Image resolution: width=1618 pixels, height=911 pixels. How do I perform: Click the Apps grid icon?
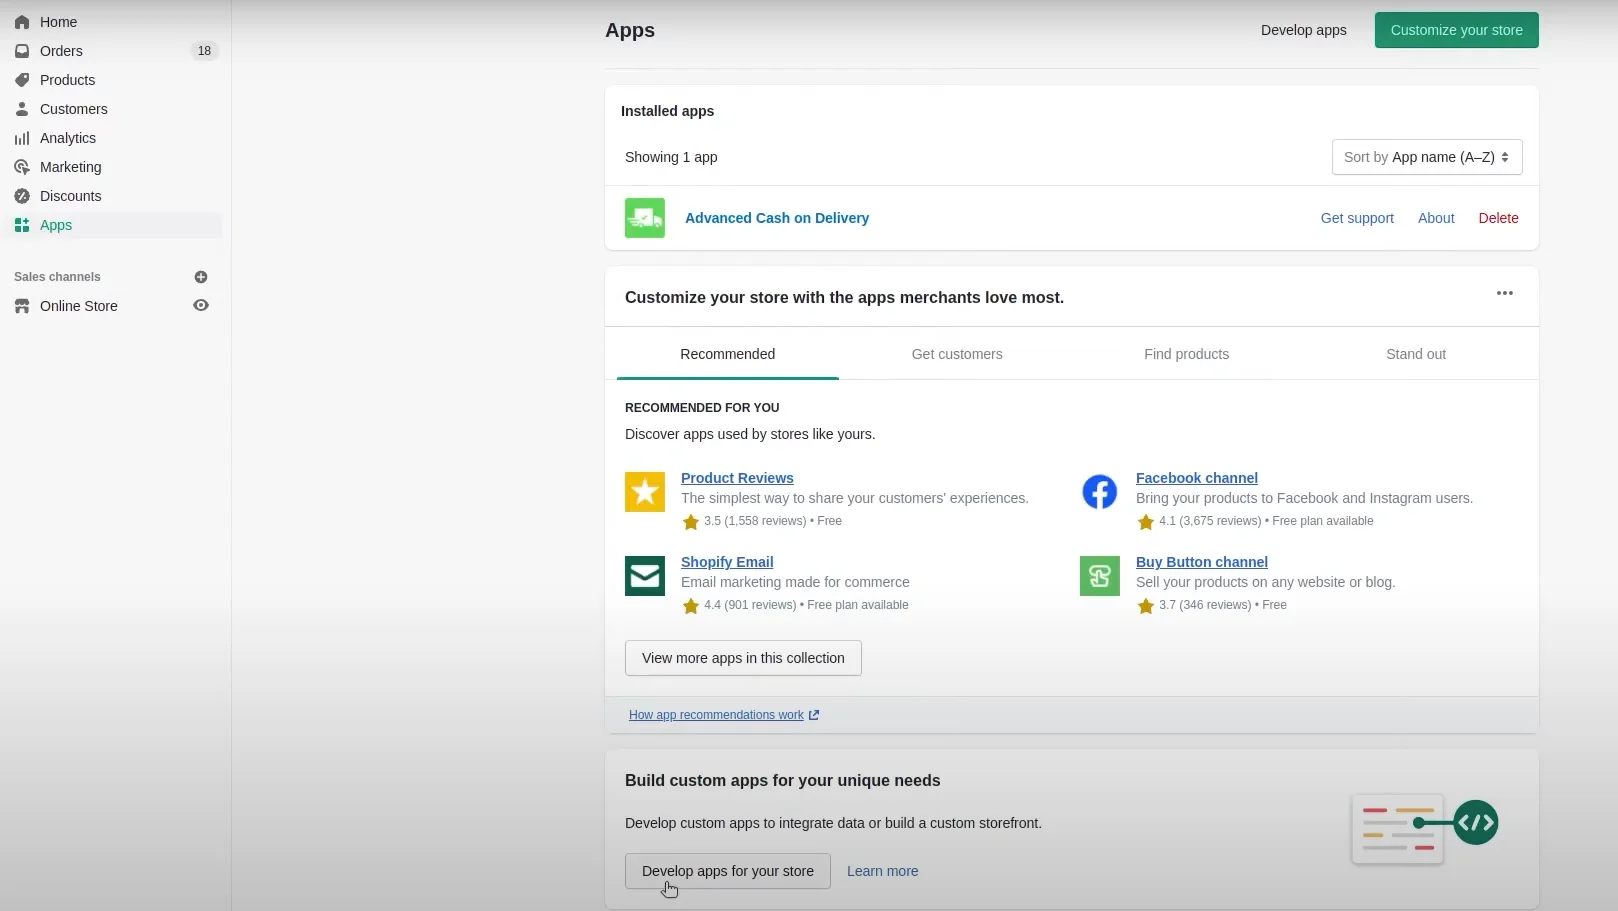click(22, 225)
